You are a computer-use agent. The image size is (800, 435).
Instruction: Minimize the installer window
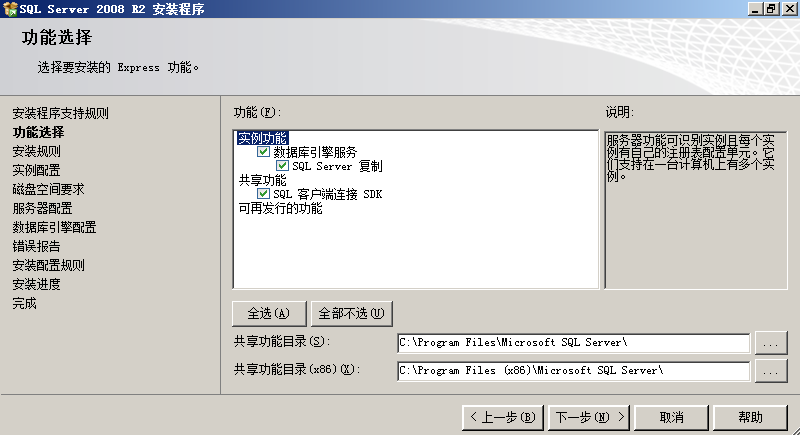pos(755,9)
